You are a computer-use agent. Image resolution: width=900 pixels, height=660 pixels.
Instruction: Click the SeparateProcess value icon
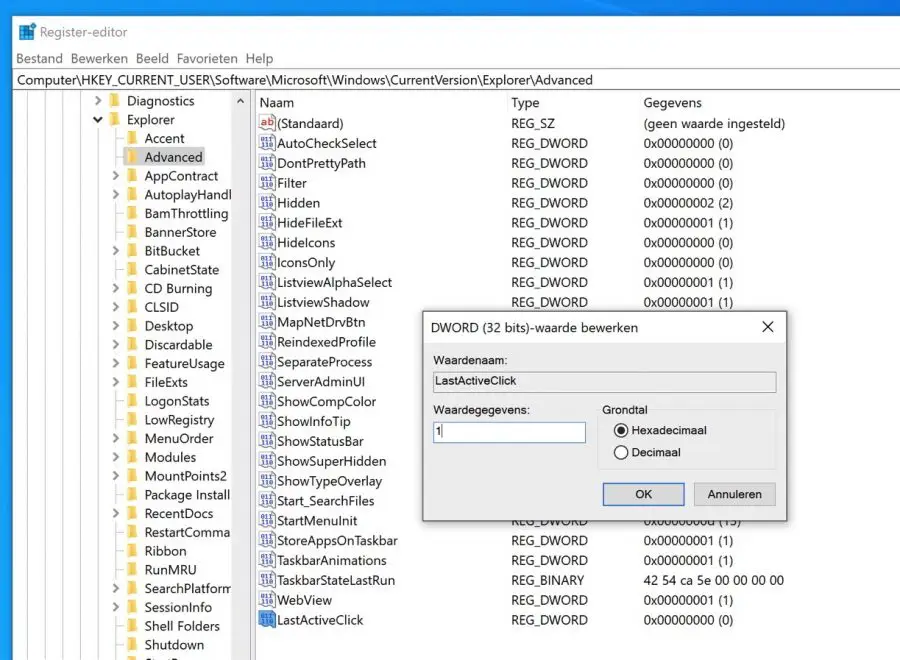point(267,362)
